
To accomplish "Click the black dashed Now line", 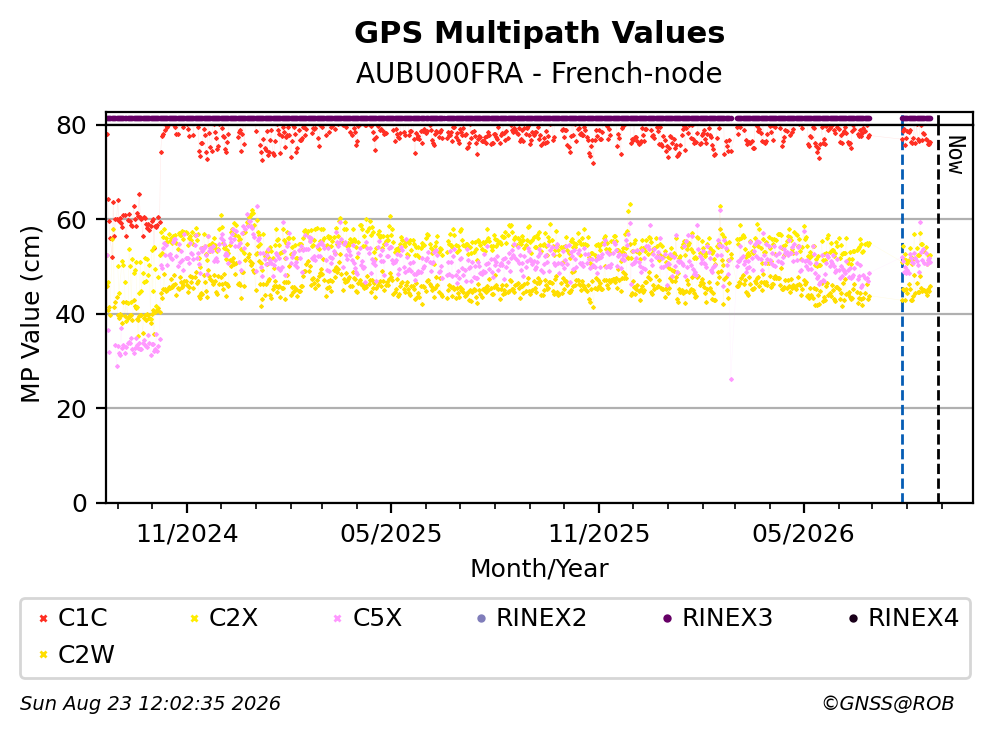I will pos(938,310).
